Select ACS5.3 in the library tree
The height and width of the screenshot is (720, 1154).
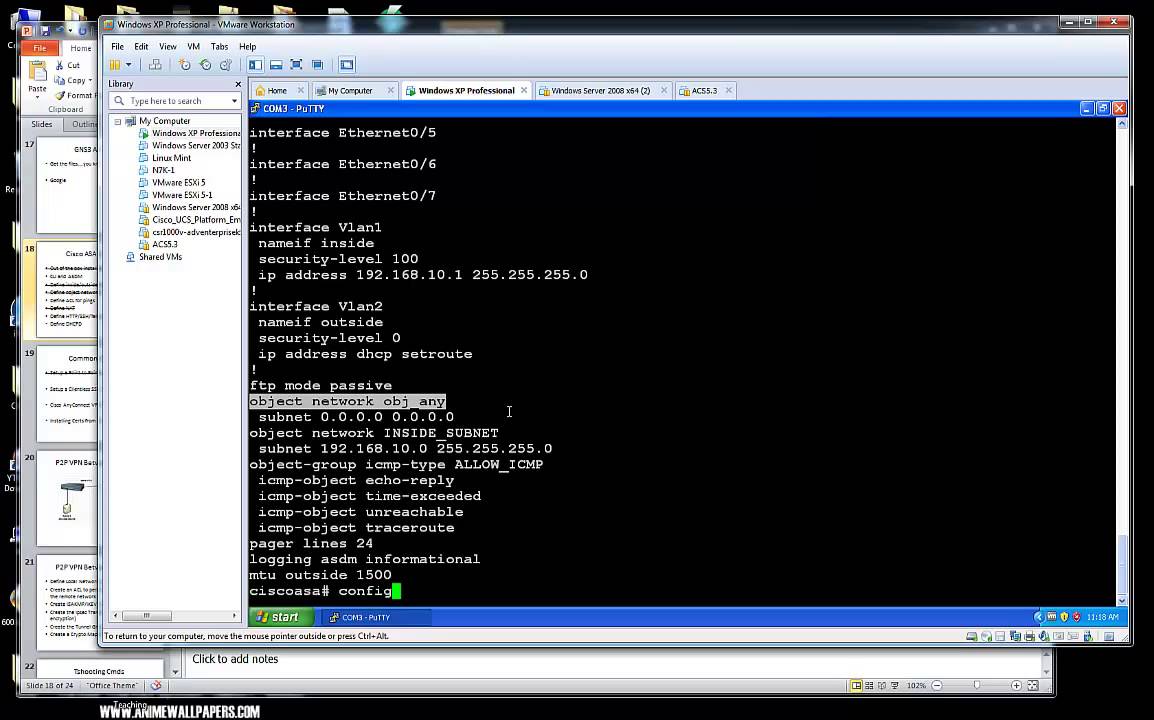[158, 244]
